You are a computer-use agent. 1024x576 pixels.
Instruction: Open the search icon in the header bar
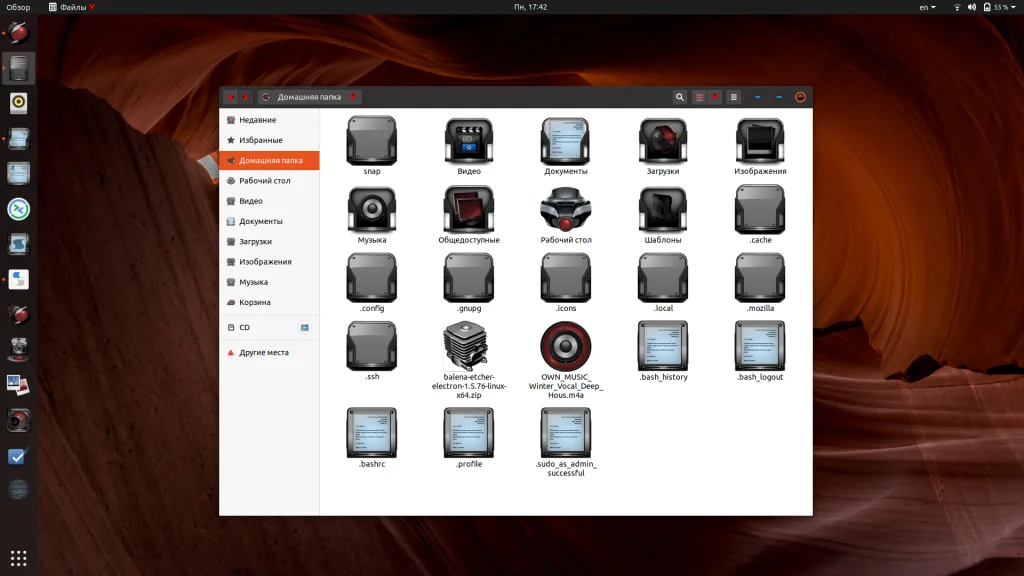680,97
